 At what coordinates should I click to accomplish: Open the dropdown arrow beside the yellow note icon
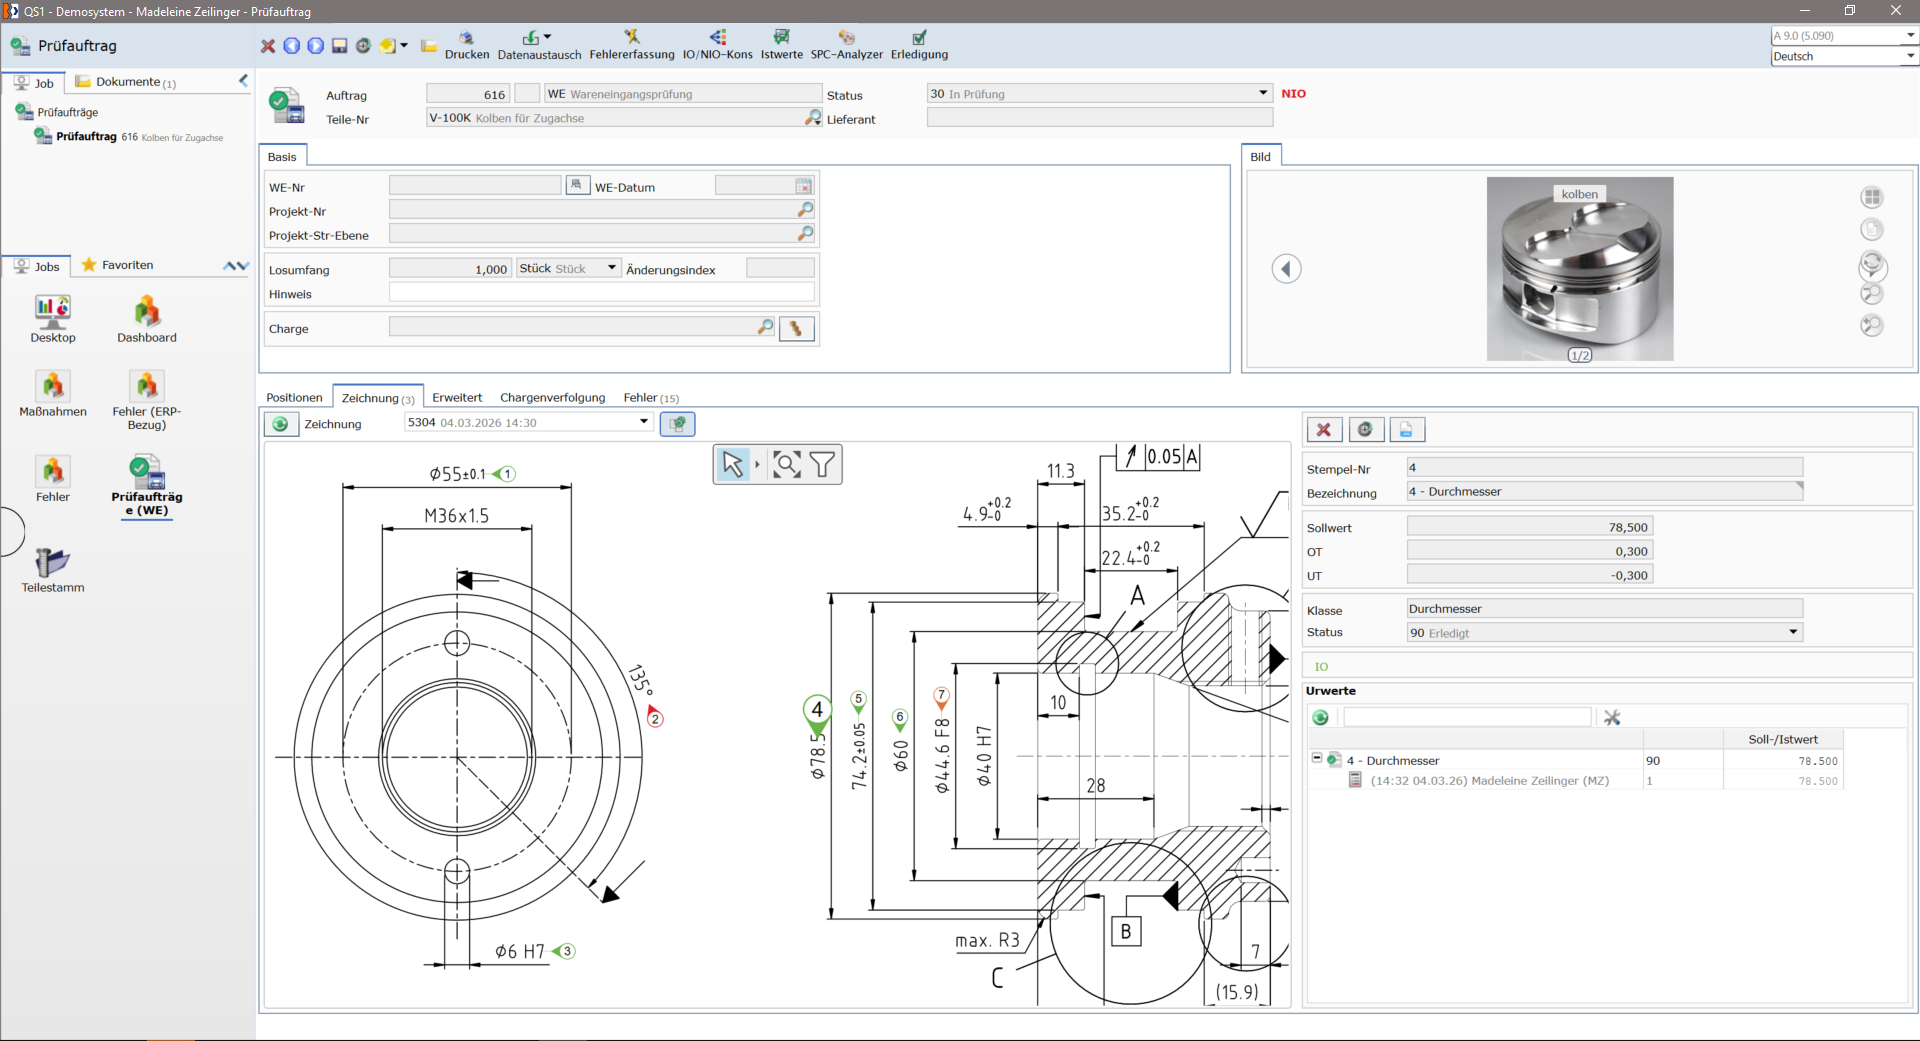(404, 45)
